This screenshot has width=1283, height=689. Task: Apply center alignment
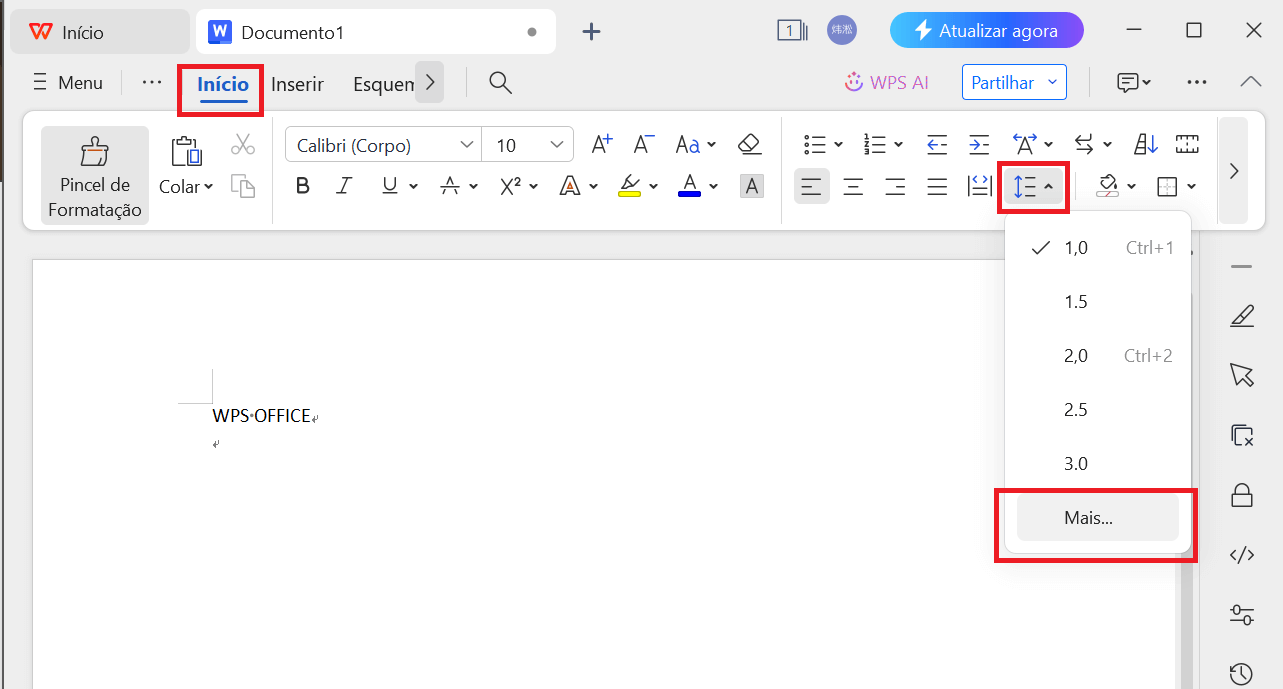click(853, 186)
